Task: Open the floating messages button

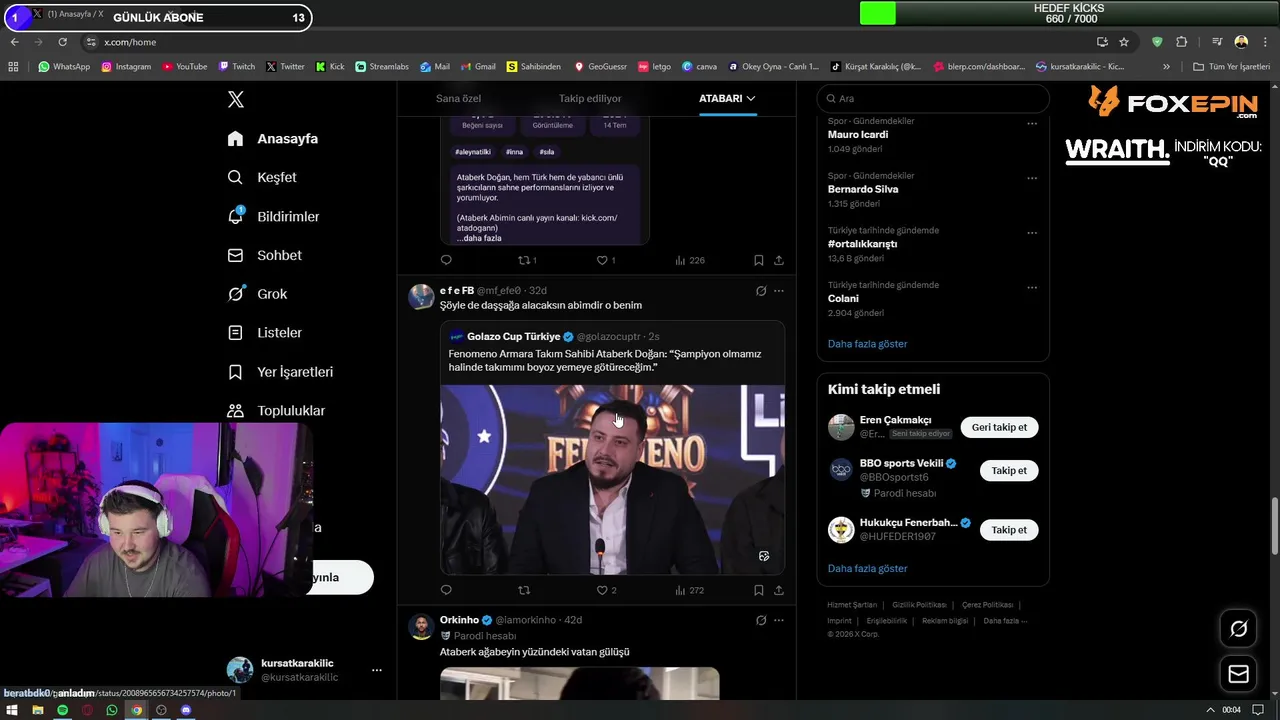Action: point(1238,674)
